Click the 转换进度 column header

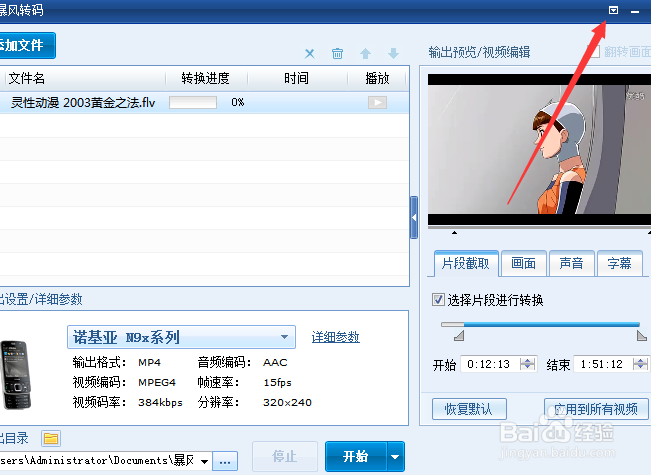pos(206,78)
